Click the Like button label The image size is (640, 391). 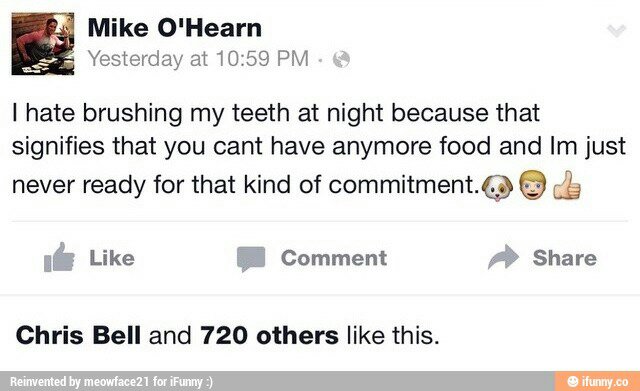coord(112,258)
